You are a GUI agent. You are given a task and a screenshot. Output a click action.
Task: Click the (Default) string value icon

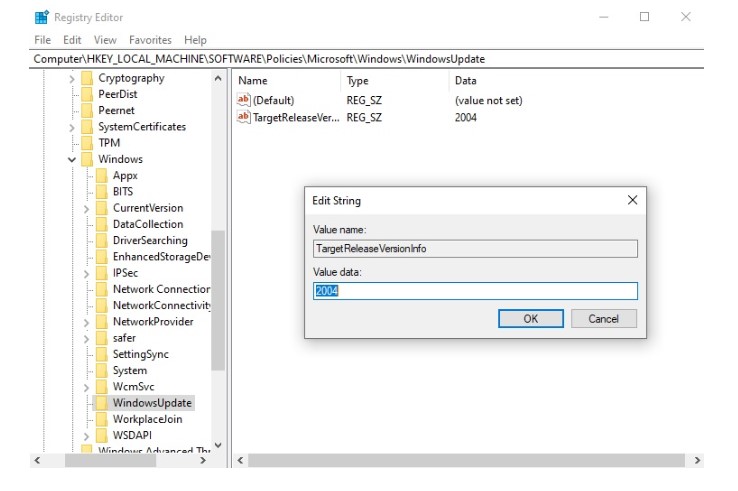pos(243,100)
